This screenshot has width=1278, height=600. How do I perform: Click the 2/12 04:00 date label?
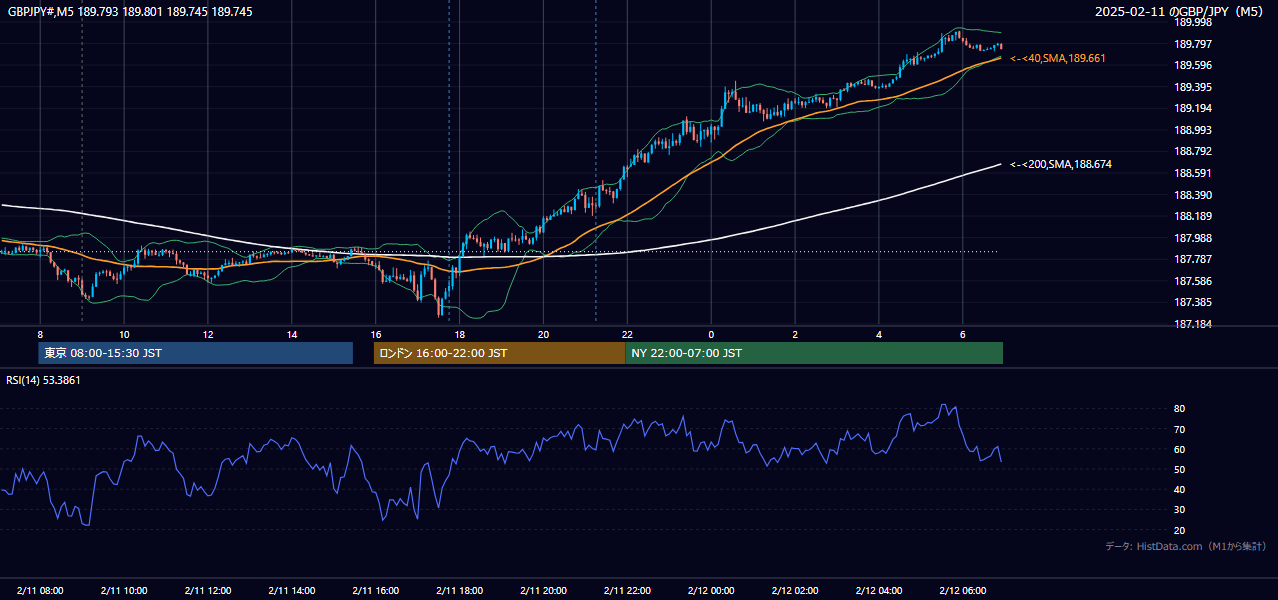coord(879,590)
